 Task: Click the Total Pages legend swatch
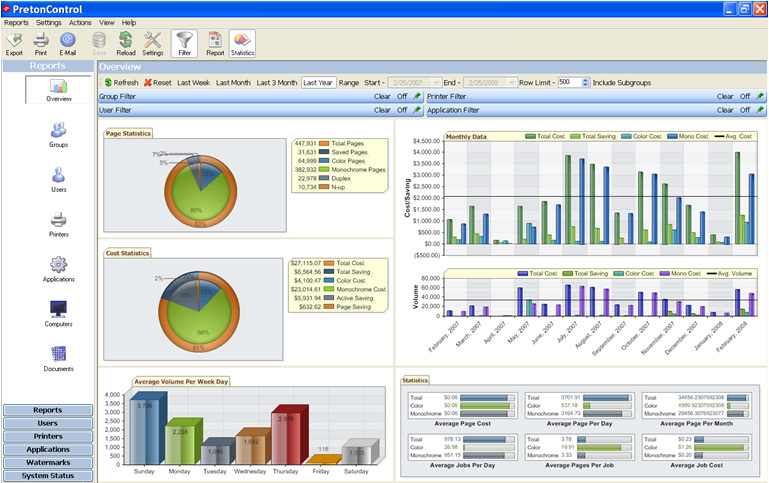324,143
